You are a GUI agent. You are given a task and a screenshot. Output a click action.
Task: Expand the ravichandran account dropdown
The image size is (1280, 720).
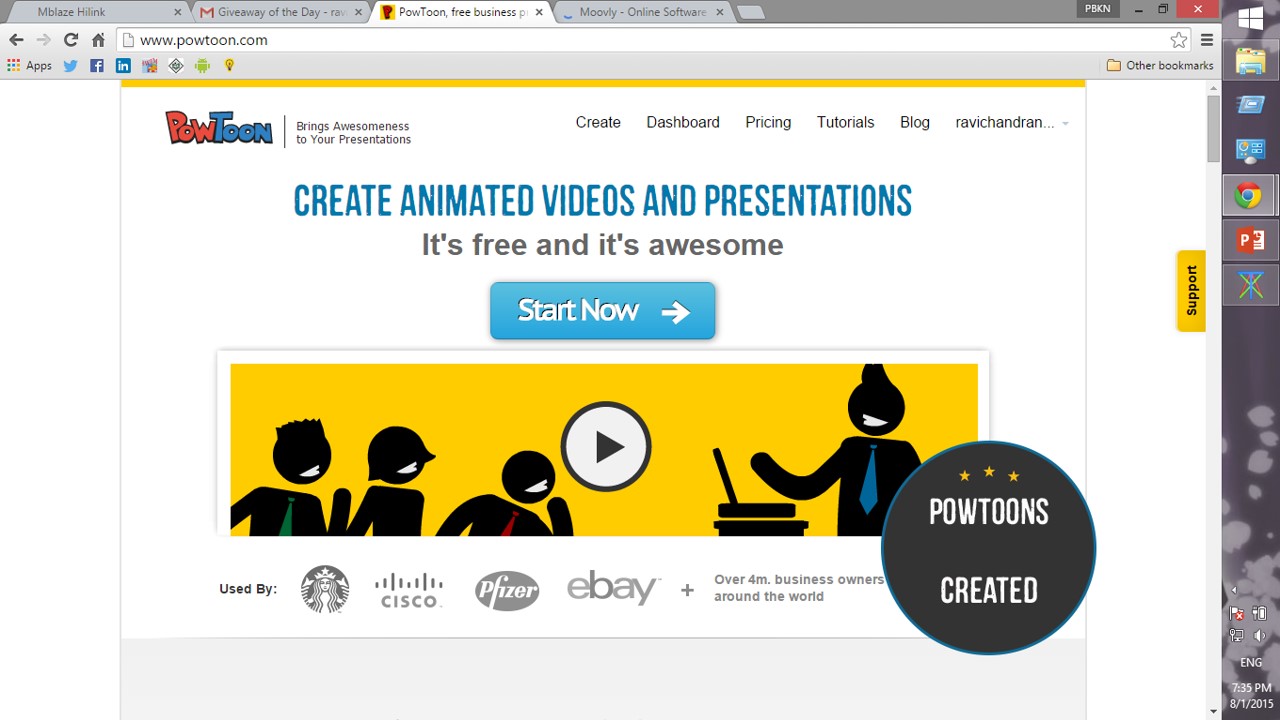(x=1065, y=123)
